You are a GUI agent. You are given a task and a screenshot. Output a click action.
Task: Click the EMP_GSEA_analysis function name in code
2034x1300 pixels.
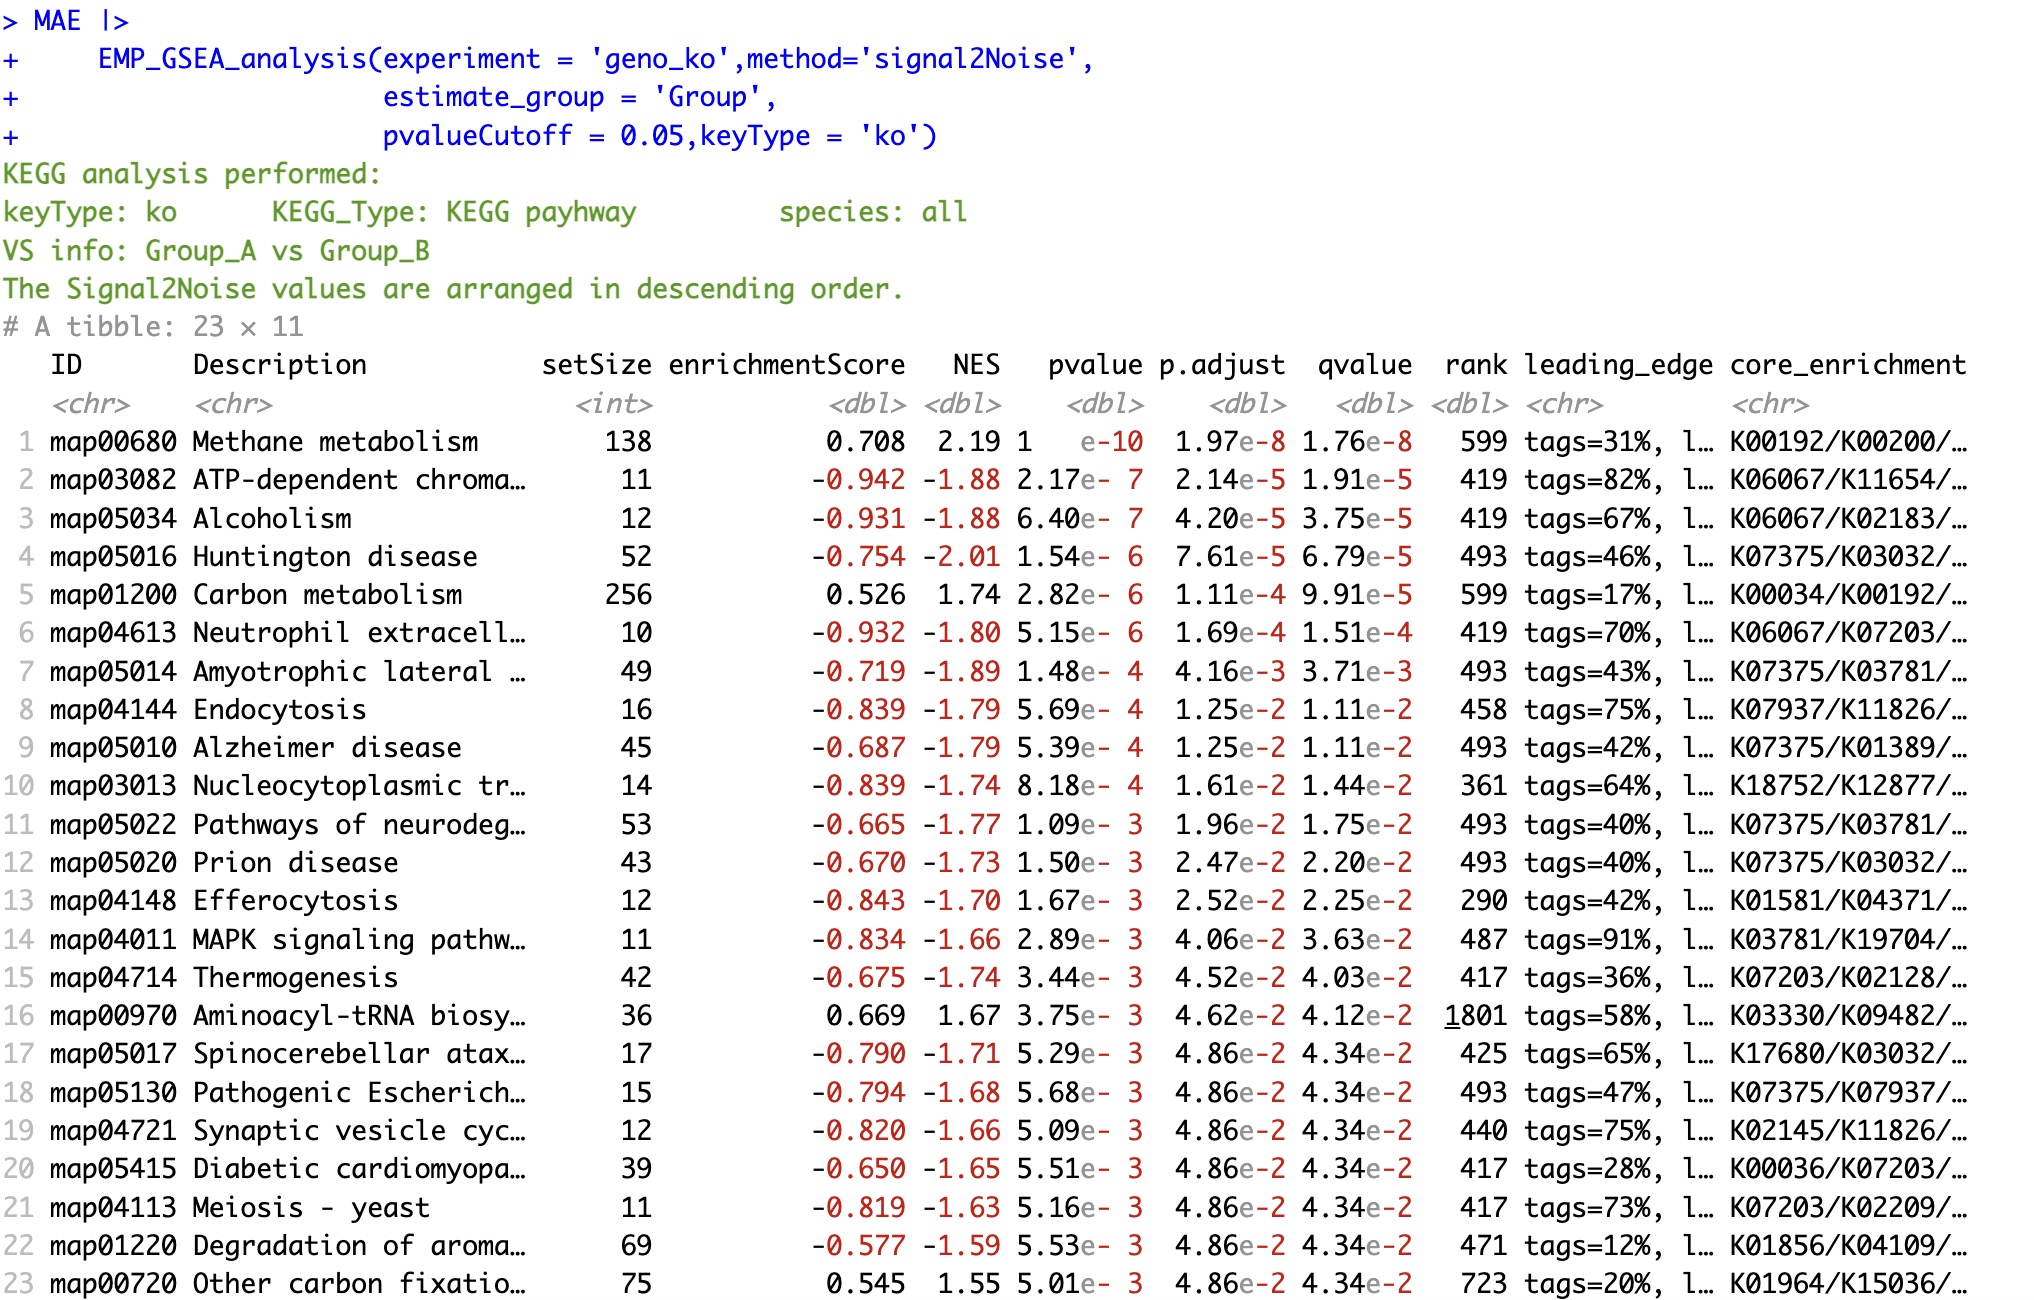click(232, 59)
